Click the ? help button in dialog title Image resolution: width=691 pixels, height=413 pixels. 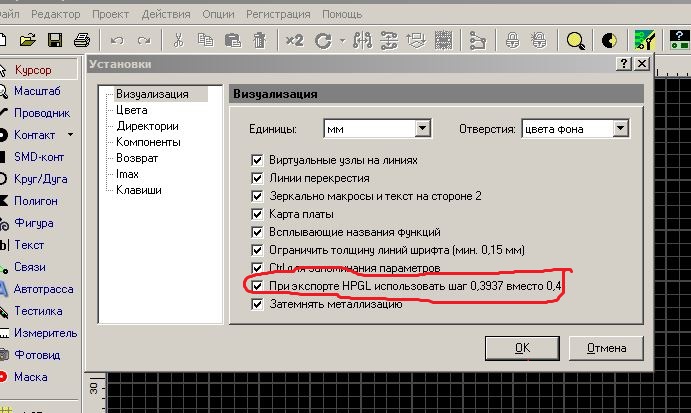tap(624, 64)
